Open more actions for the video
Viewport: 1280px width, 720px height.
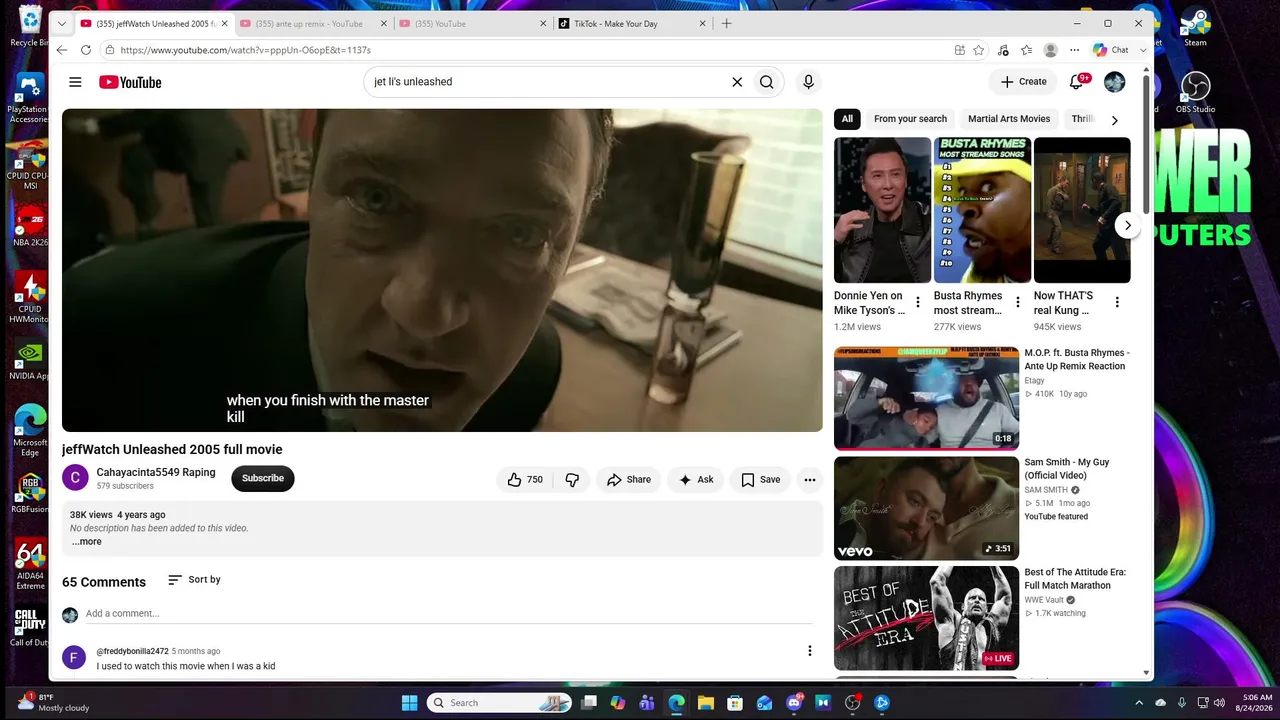pos(810,480)
